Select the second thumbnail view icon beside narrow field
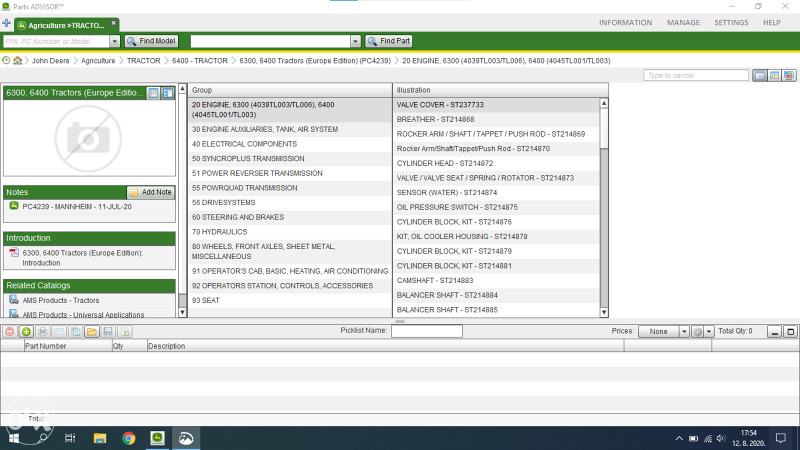This screenshot has width=800, height=450. 774,76
